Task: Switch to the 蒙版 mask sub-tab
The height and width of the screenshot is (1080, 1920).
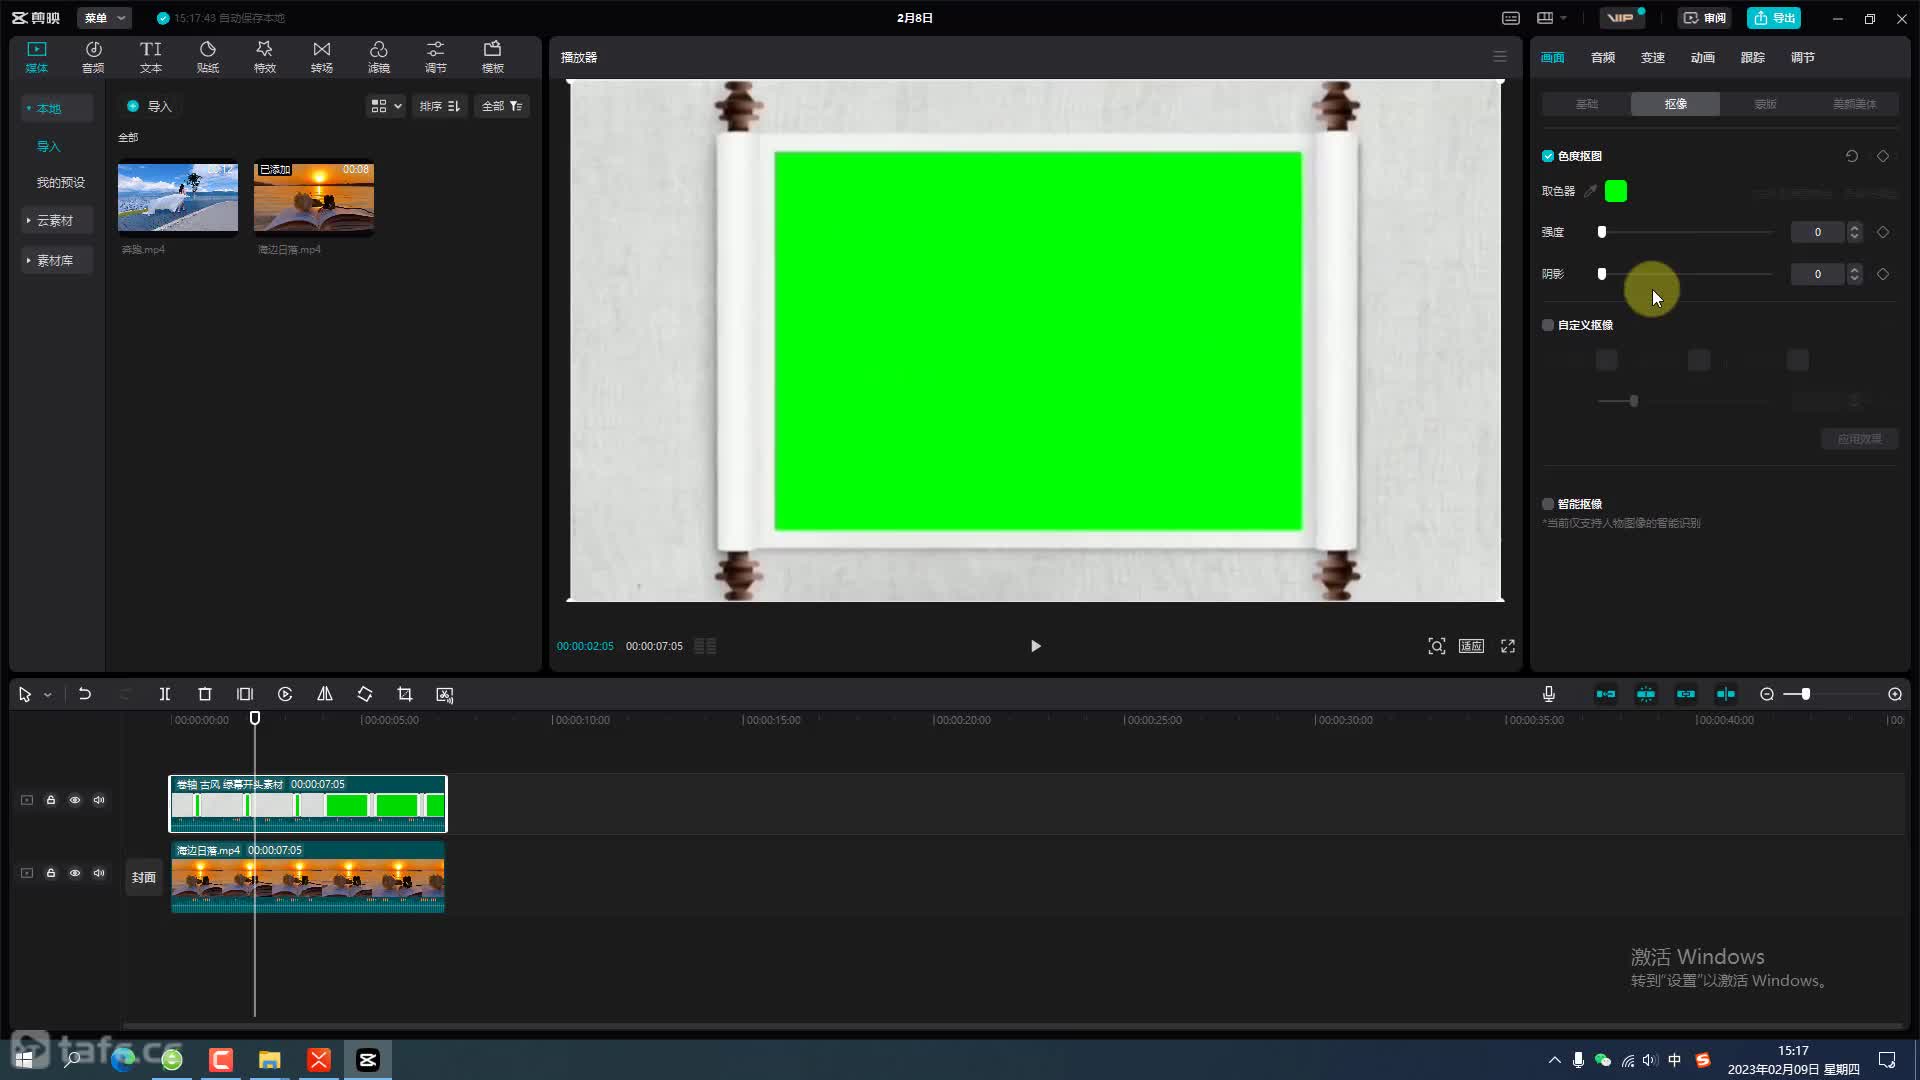Action: 1765,104
